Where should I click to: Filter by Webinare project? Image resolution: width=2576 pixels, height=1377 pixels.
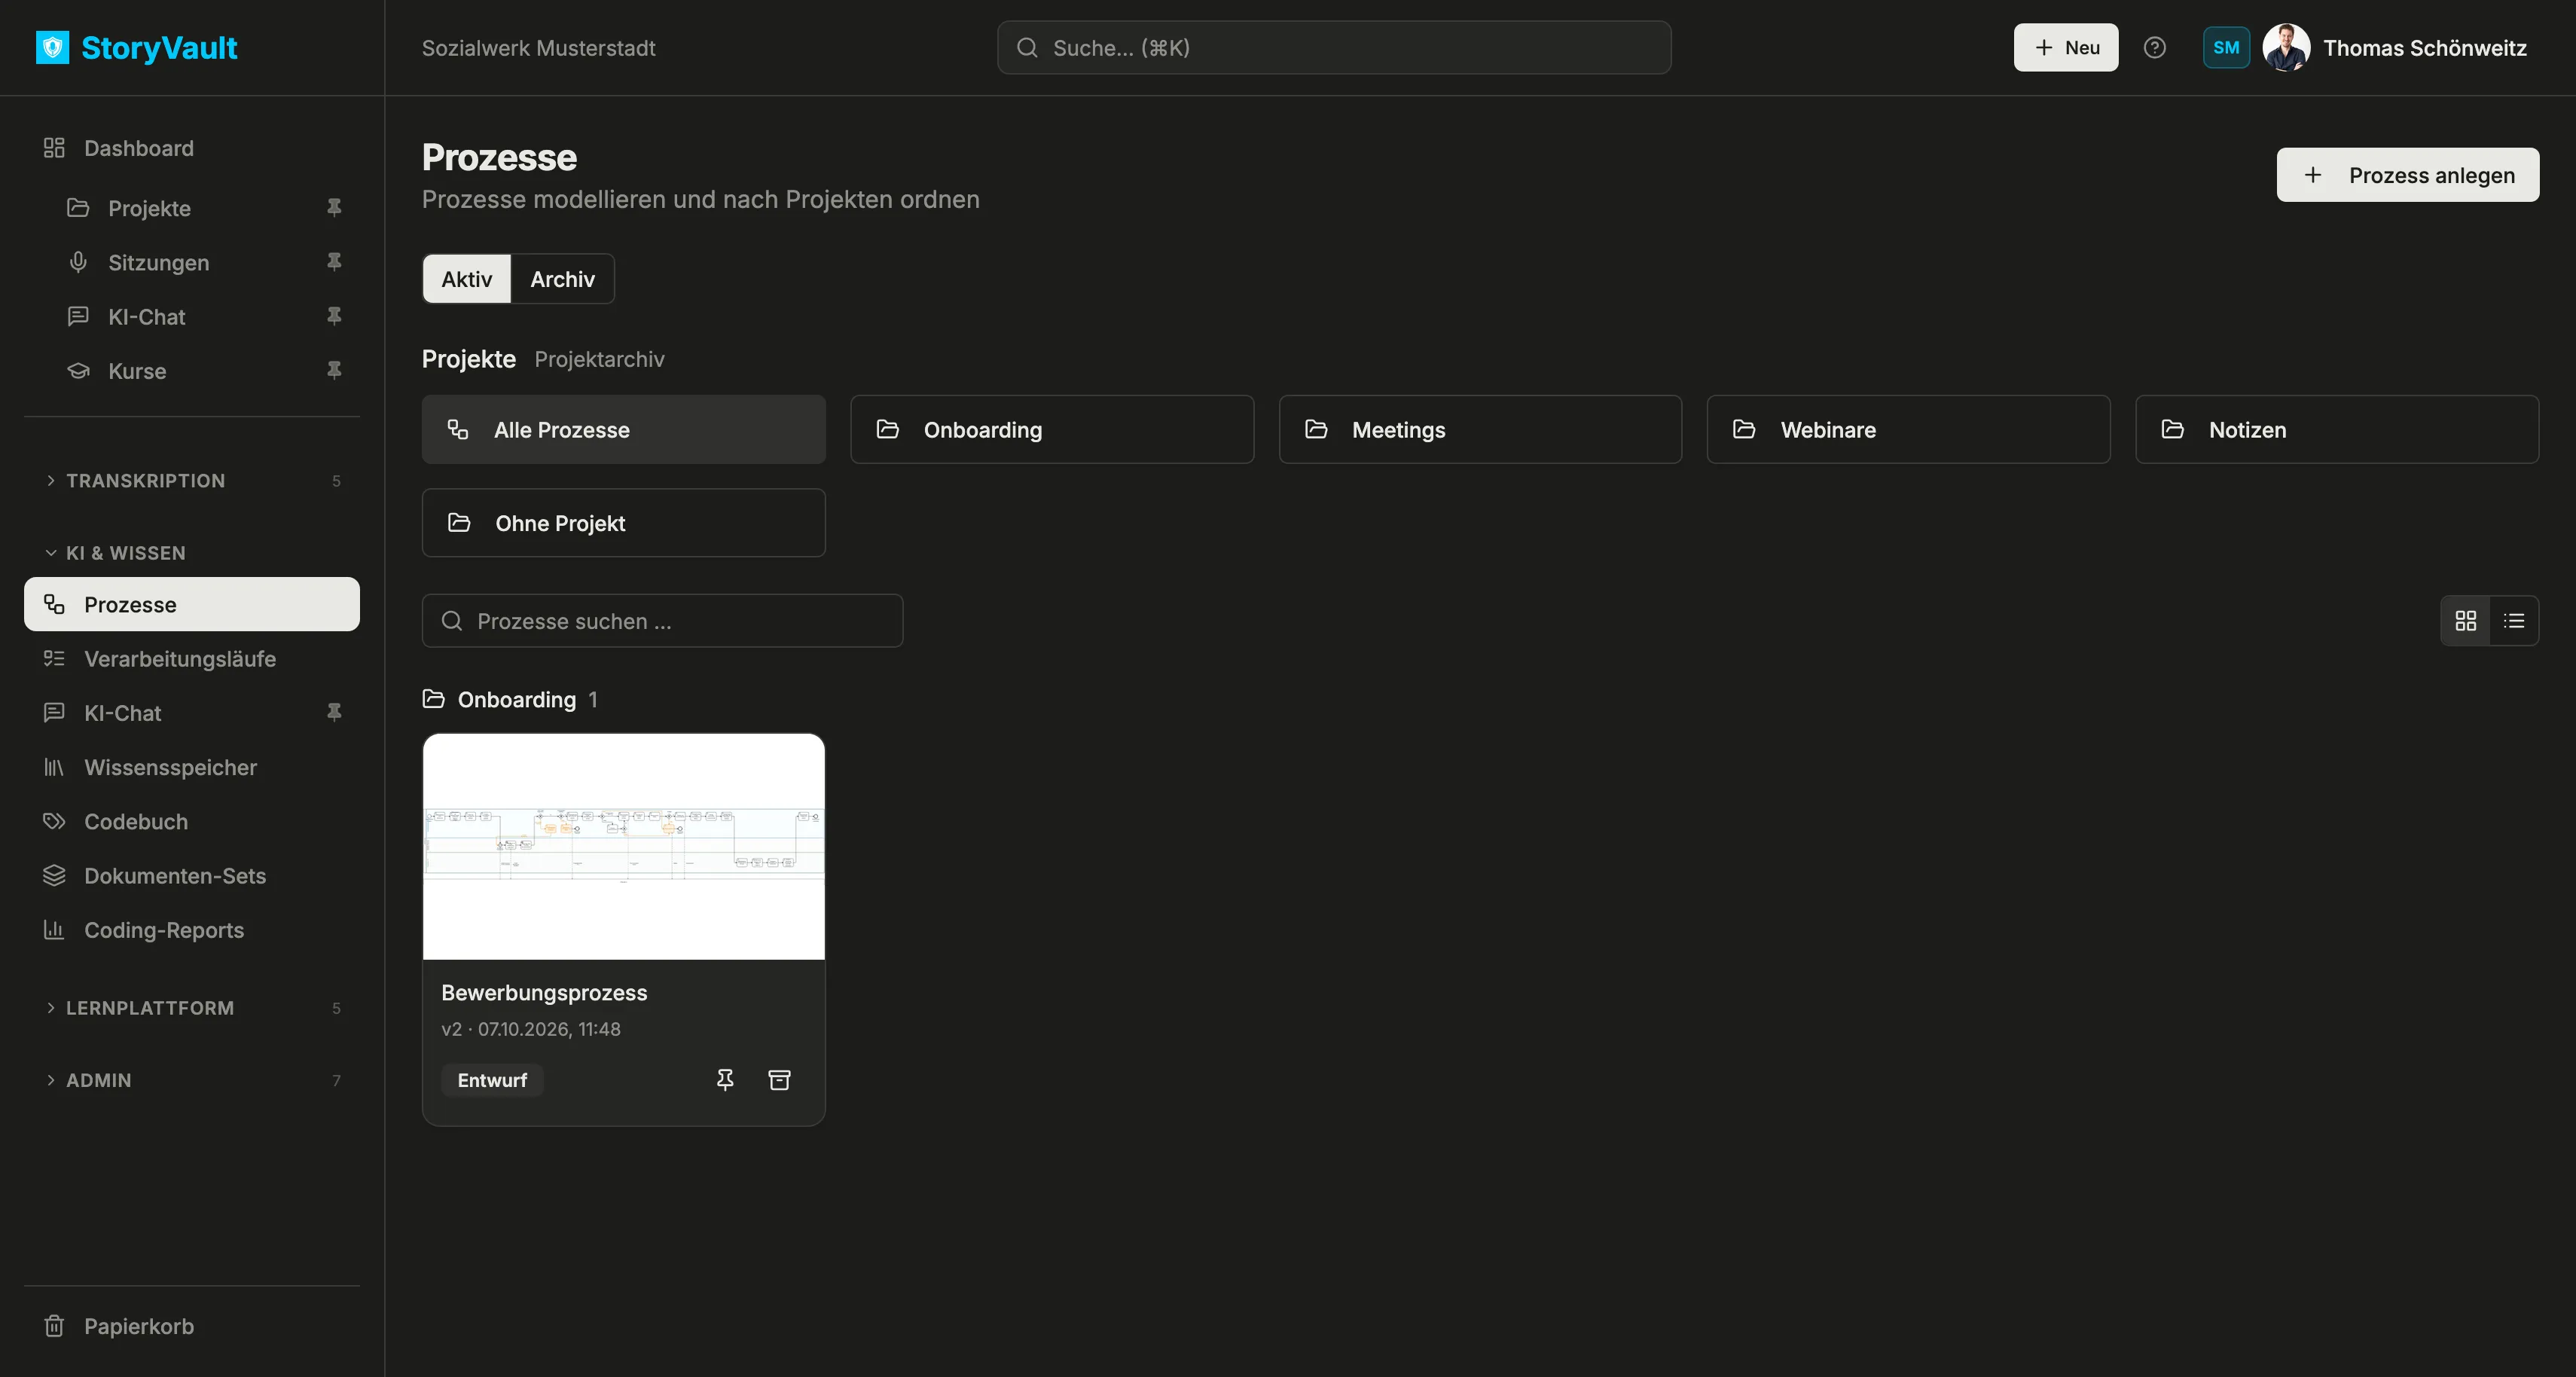1909,429
